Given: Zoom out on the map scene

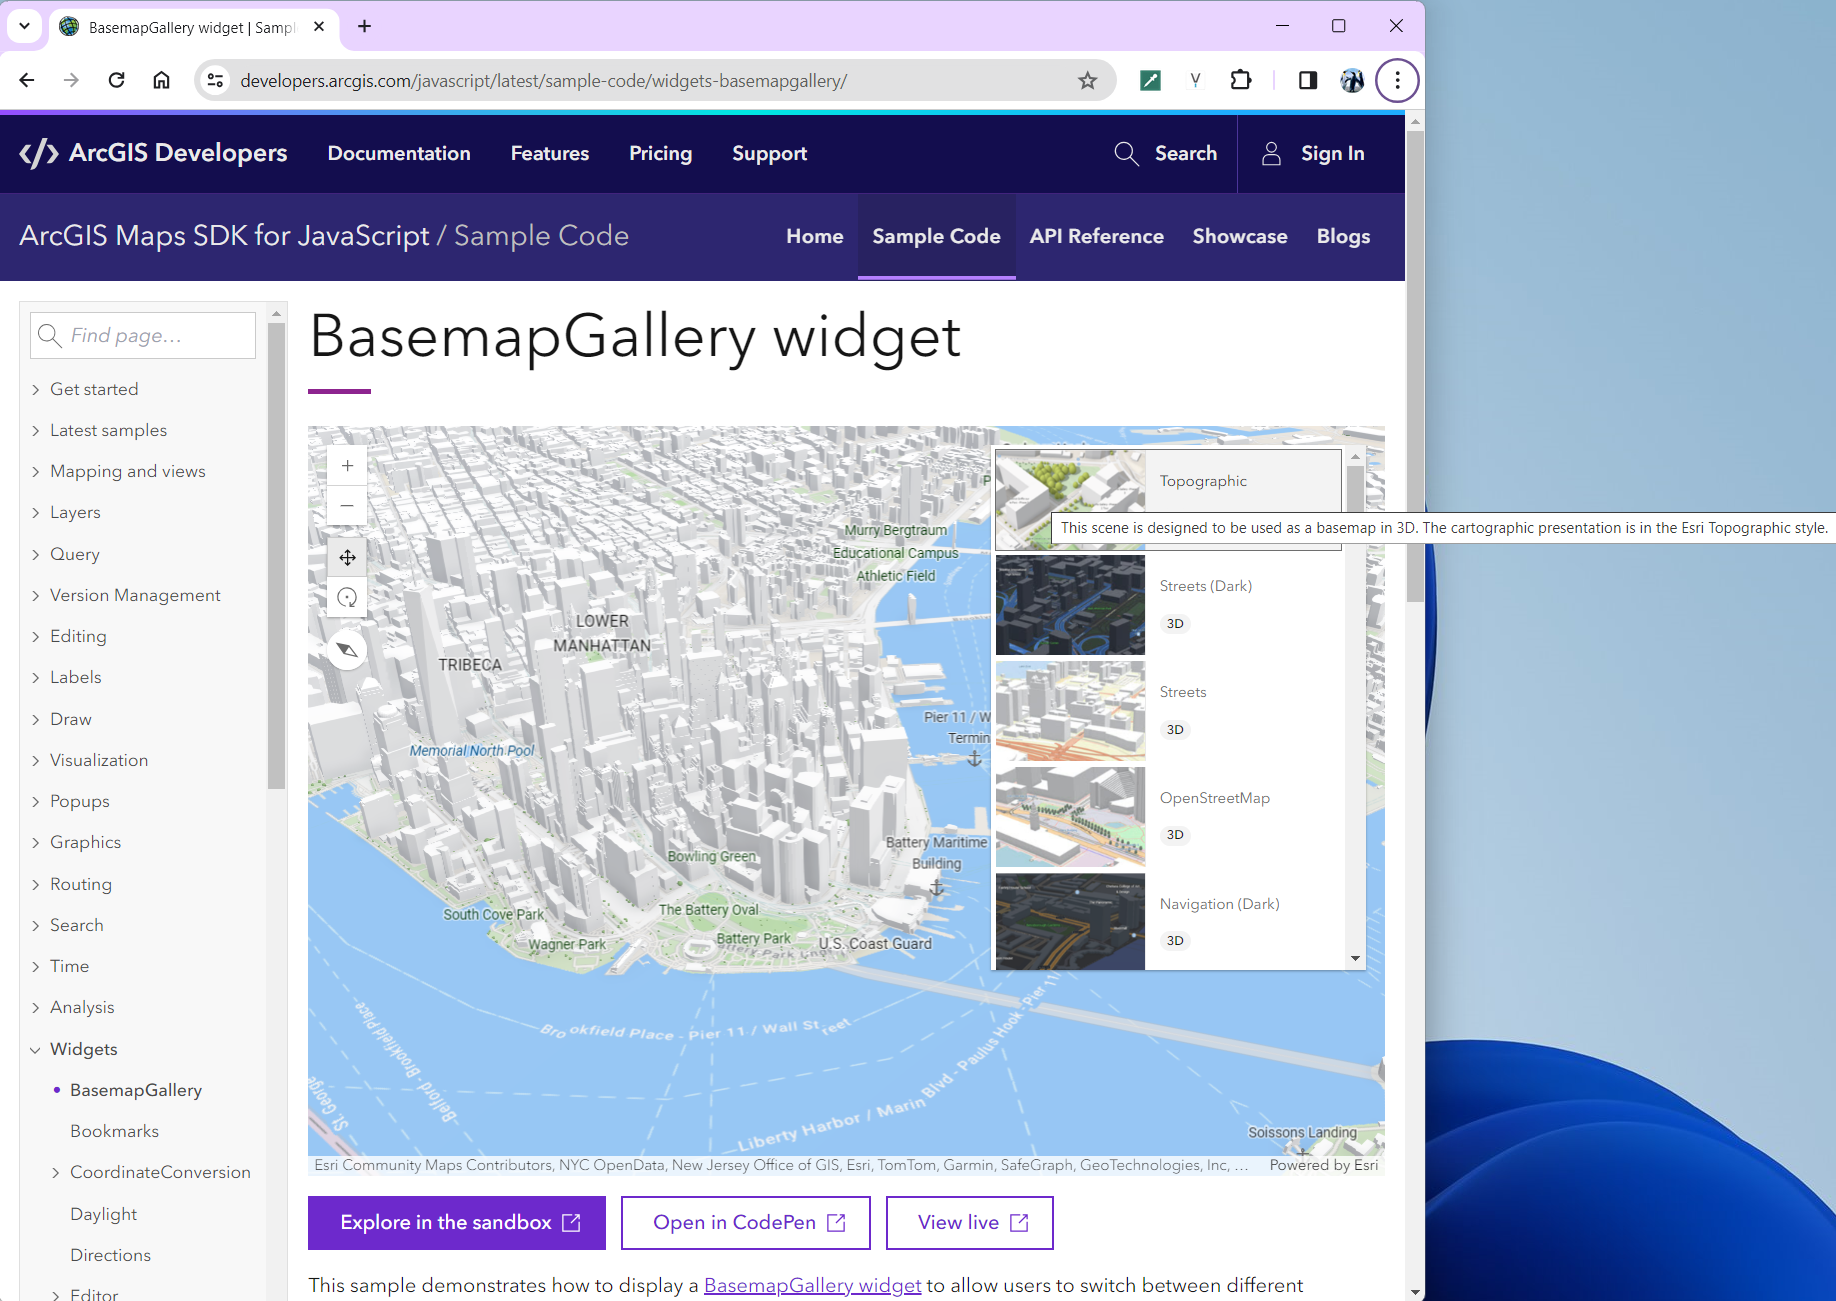Looking at the screenshot, I should click(347, 505).
